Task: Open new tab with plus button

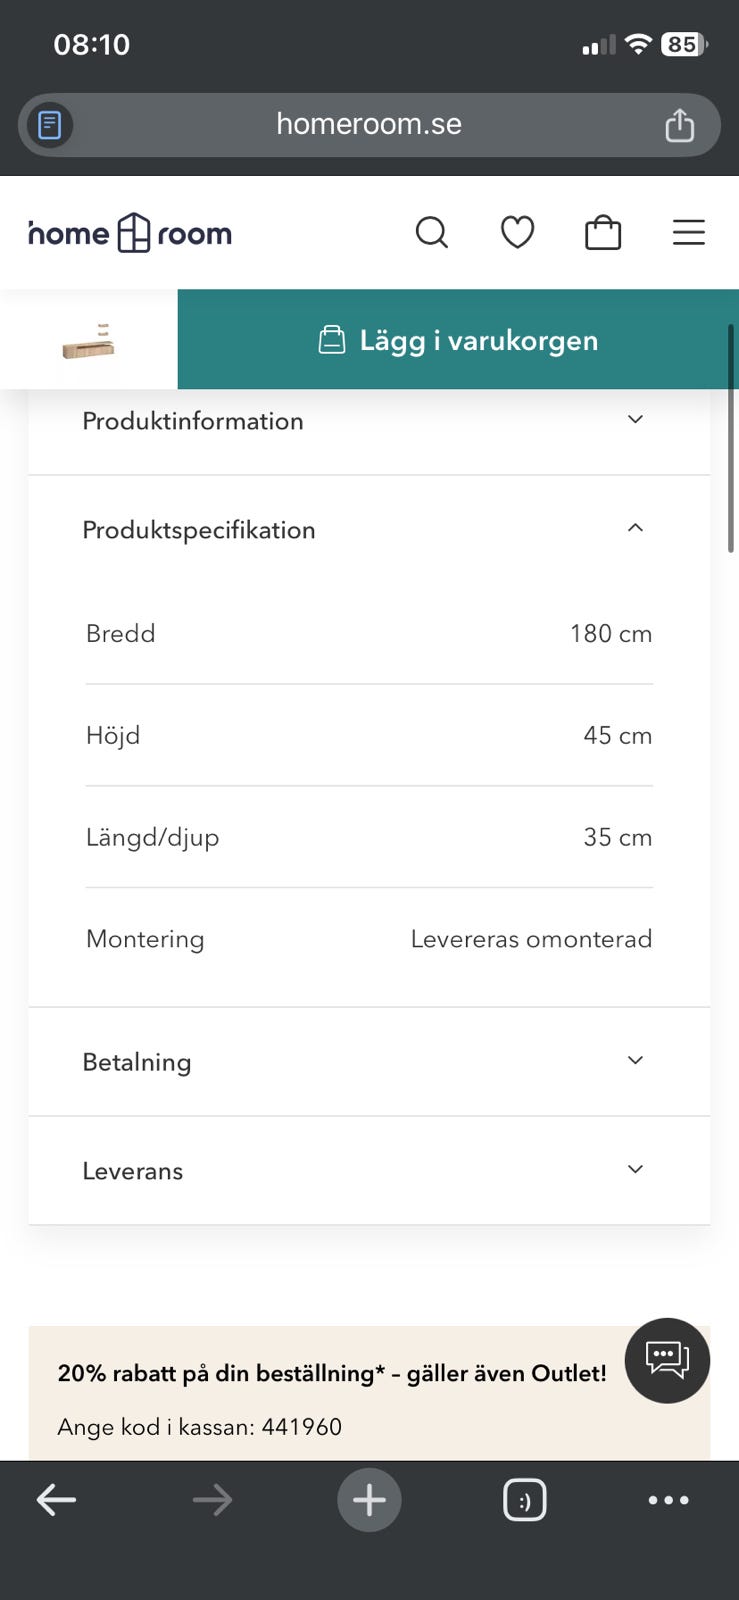Action: click(x=369, y=1499)
